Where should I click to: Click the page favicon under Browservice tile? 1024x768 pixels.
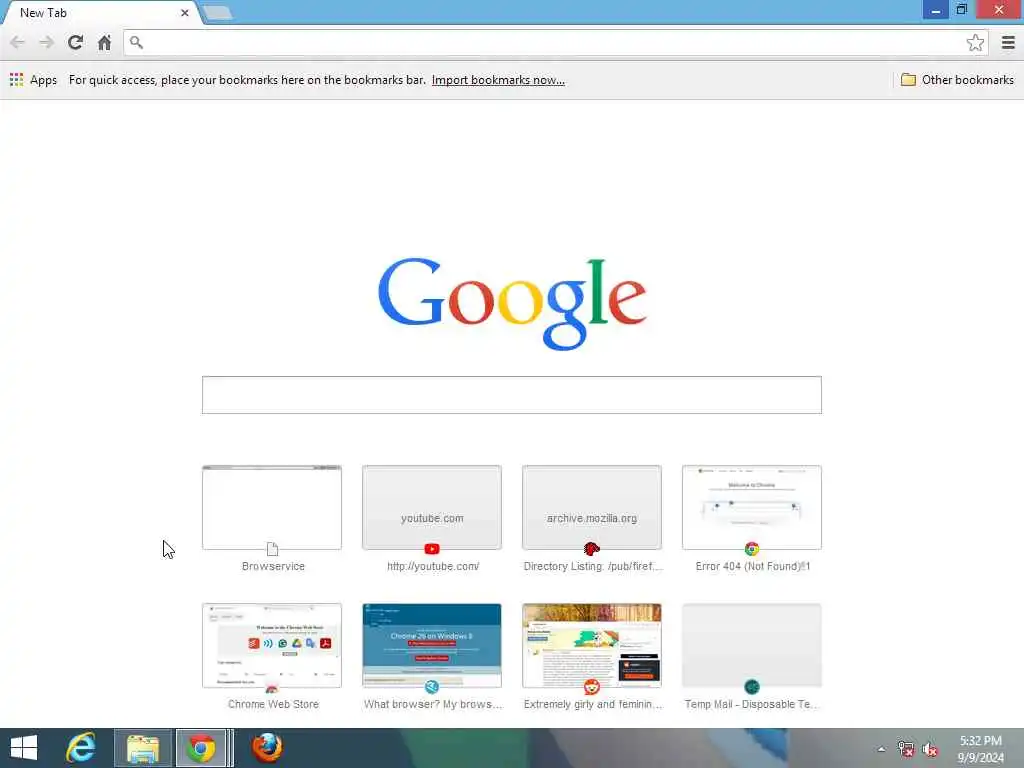pyautogui.click(x=272, y=549)
